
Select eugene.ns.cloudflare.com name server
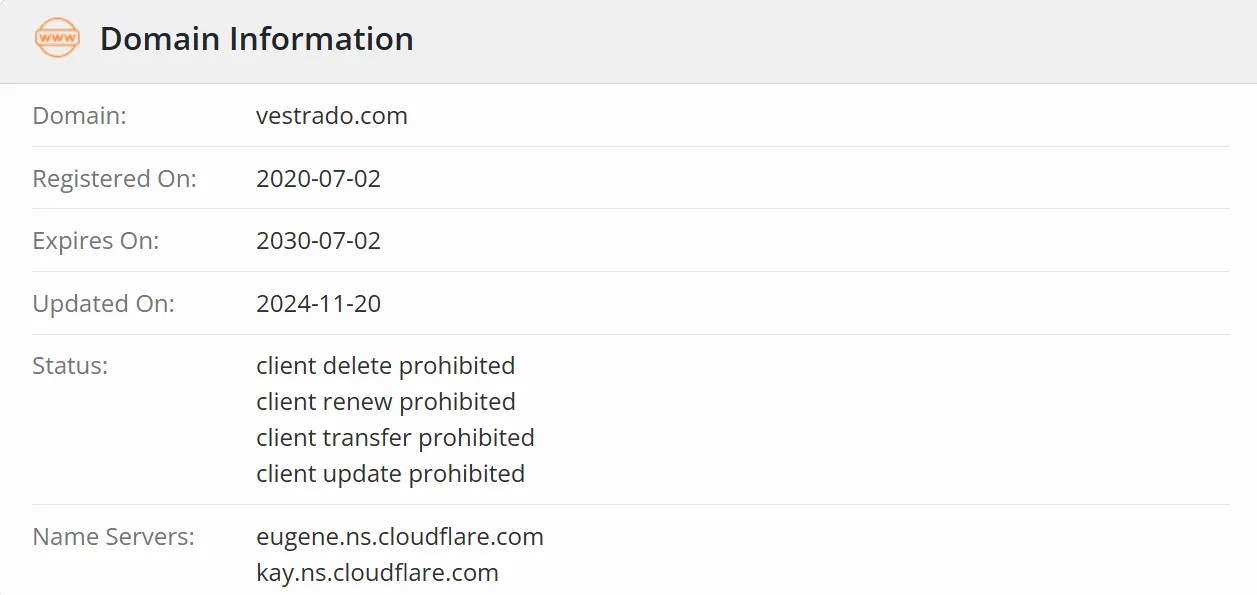(x=400, y=537)
